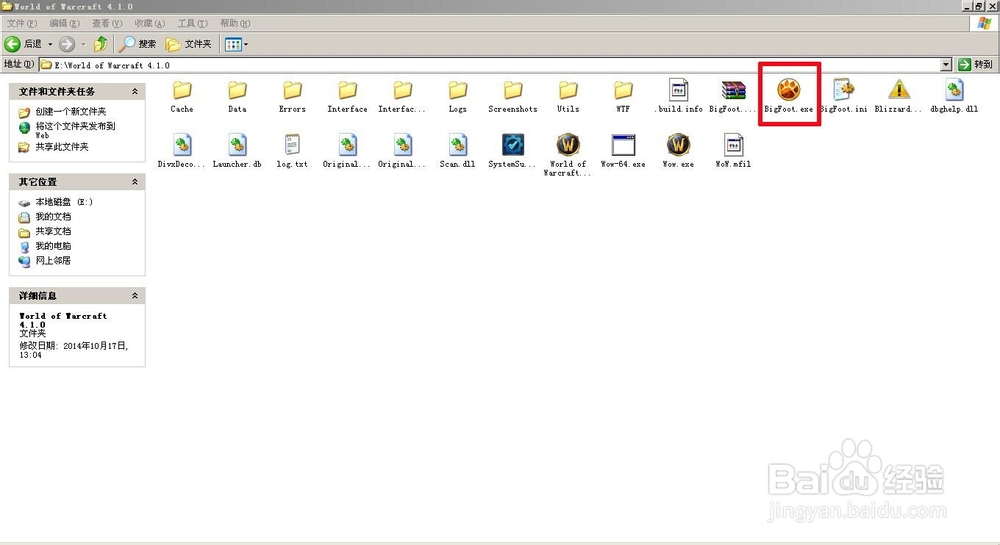Click 创建一个新文件夹 link
The width and height of the screenshot is (1000, 545).
(70, 112)
